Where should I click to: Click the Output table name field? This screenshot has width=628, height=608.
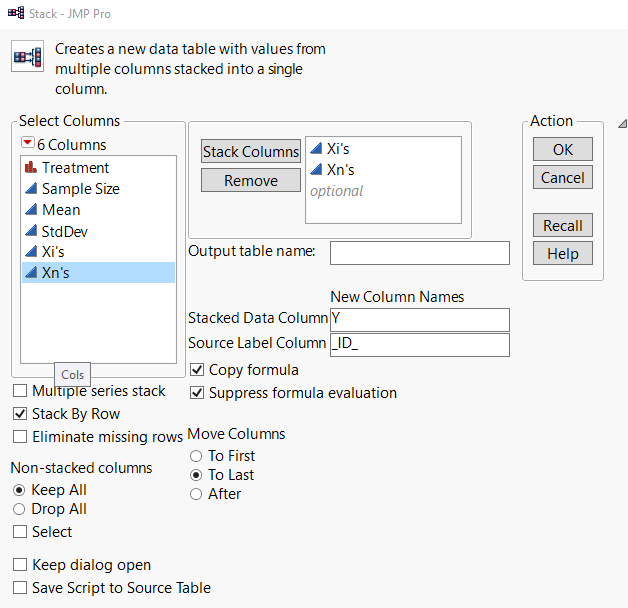[419, 253]
